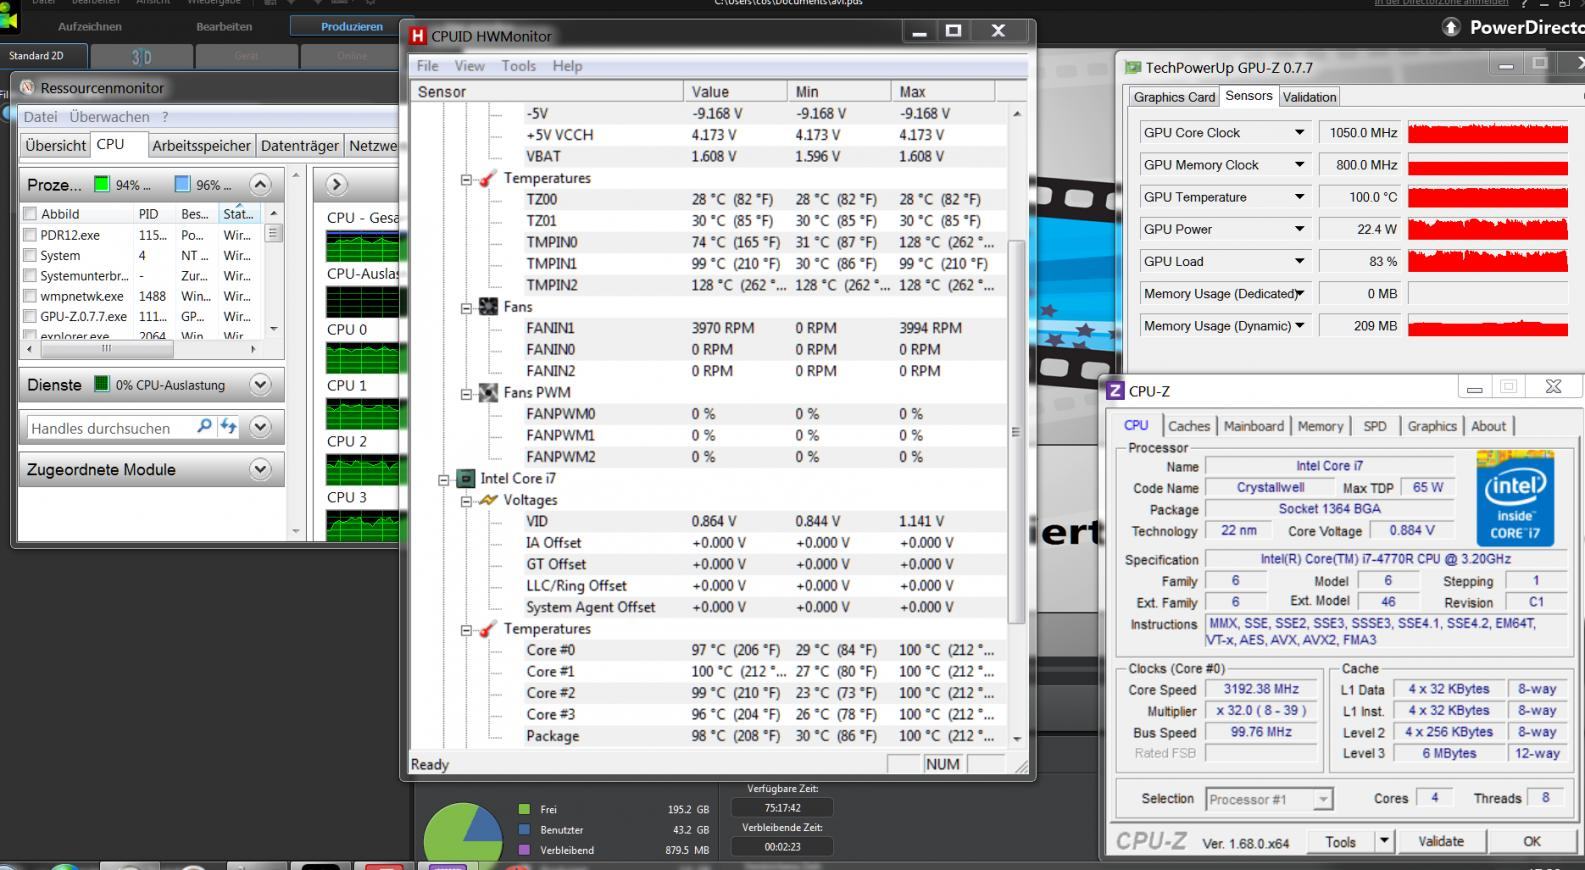
Task: Open the Tools menu in HWMonitor
Action: coord(518,66)
